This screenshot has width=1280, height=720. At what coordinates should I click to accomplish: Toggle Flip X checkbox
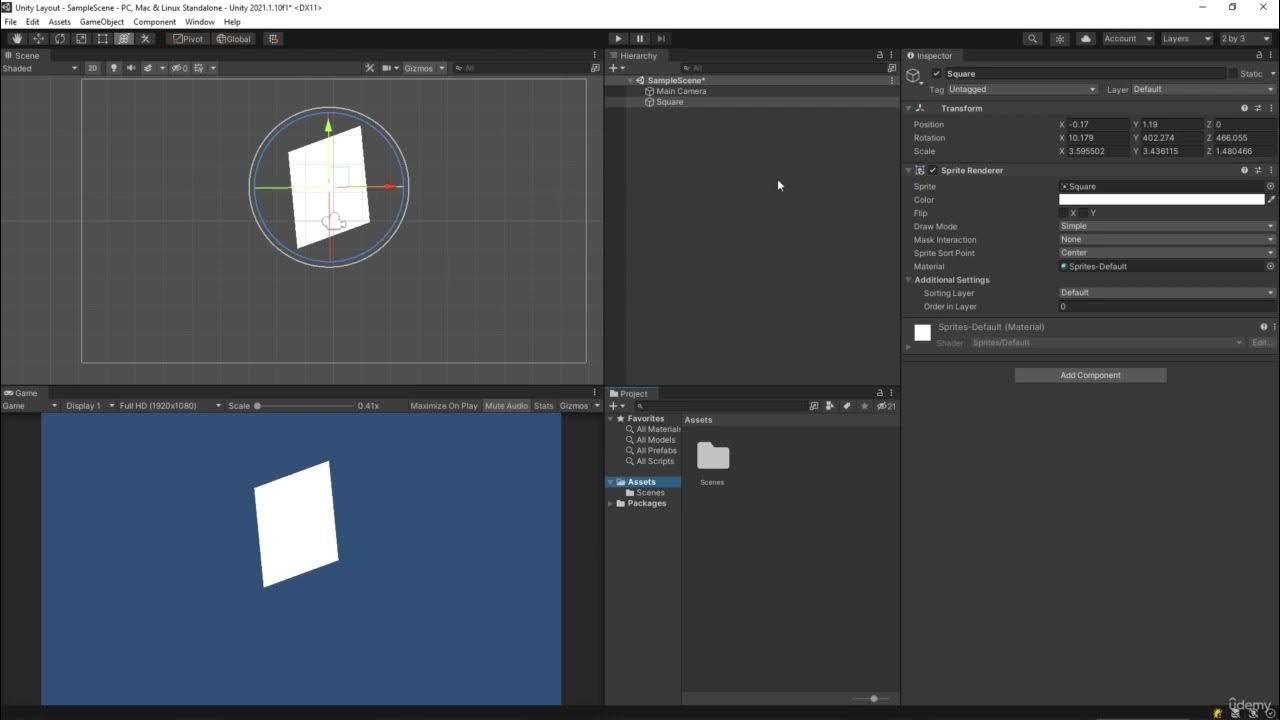[1064, 213]
